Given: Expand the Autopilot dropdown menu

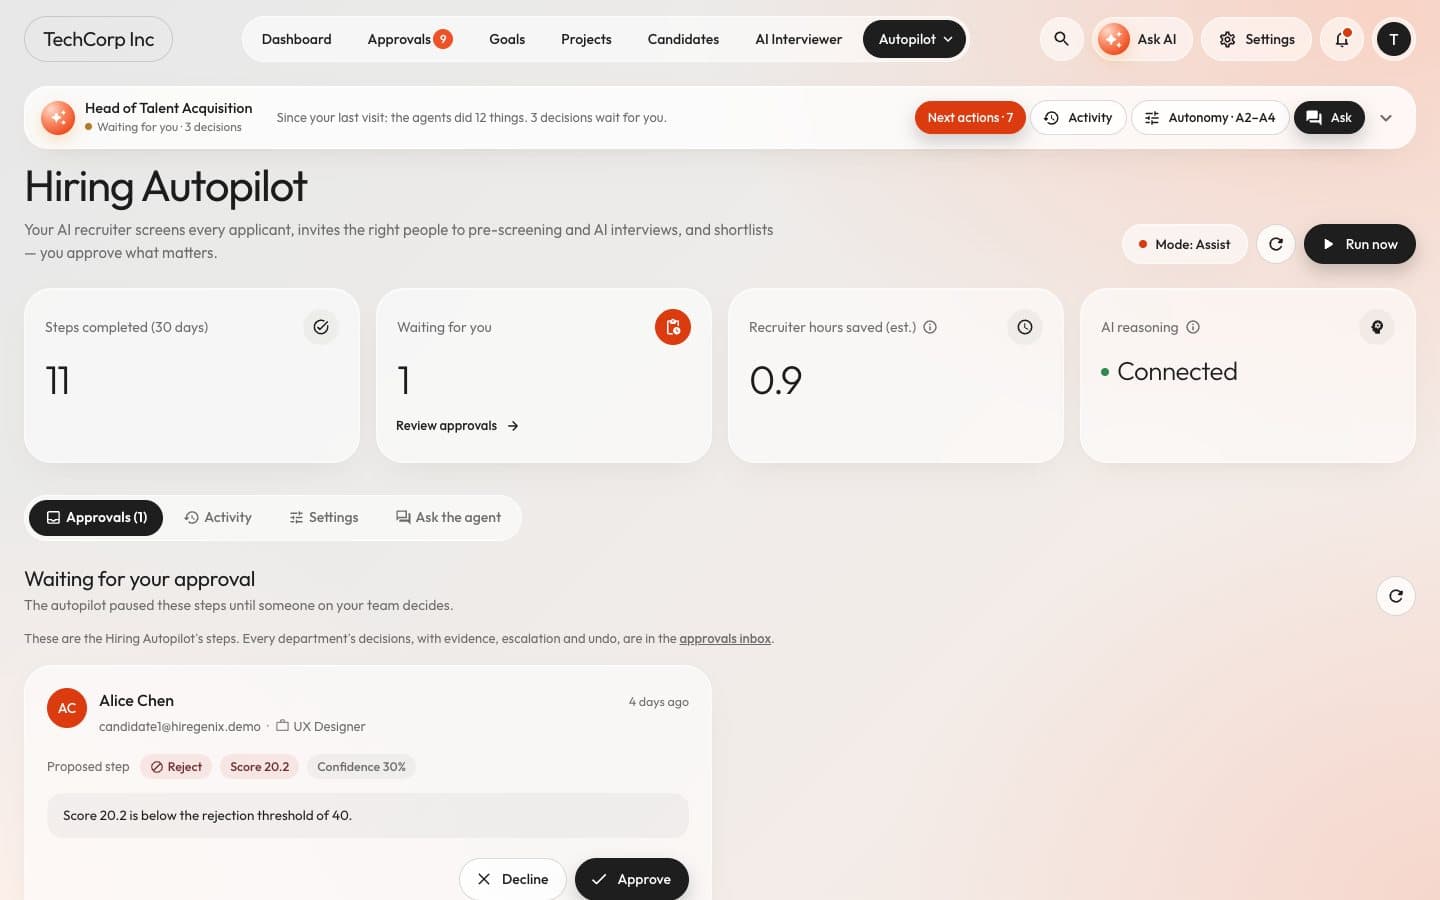Looking at the screenshot, I should (915, 39).
